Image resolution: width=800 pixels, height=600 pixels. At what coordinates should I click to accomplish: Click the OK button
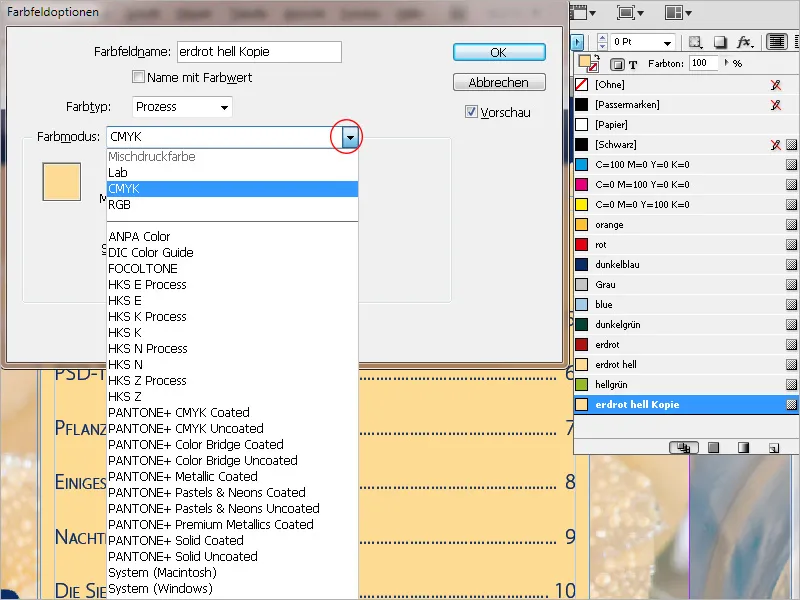click(x=499, y=52)
